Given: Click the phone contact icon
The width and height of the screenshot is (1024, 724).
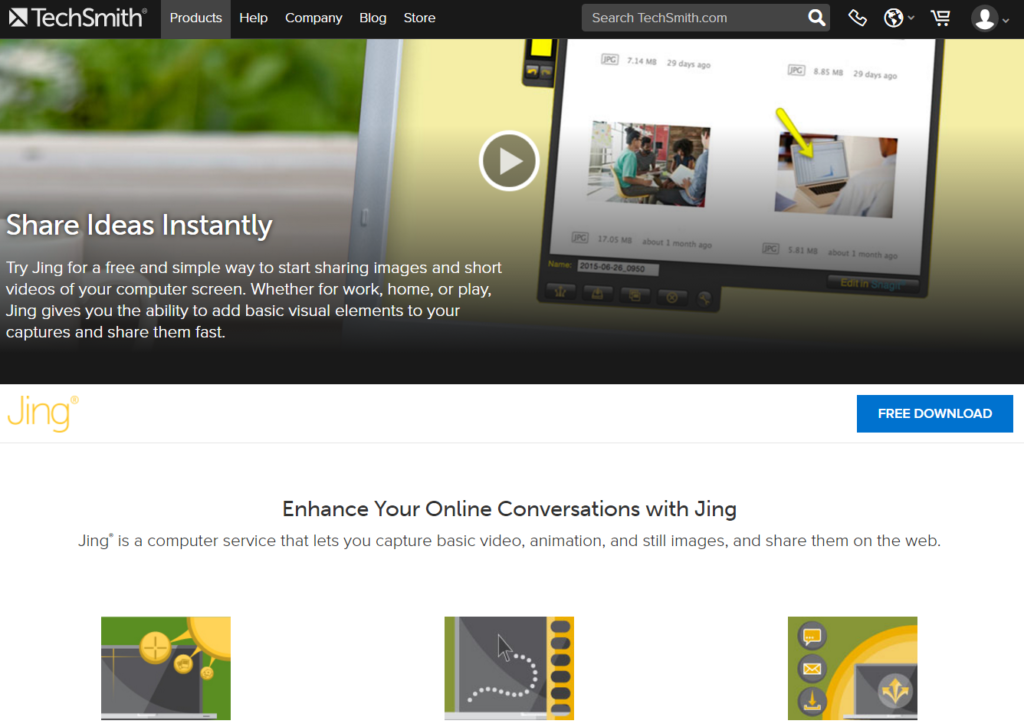Looking at the screenshot, I should [x=857, y=18].
